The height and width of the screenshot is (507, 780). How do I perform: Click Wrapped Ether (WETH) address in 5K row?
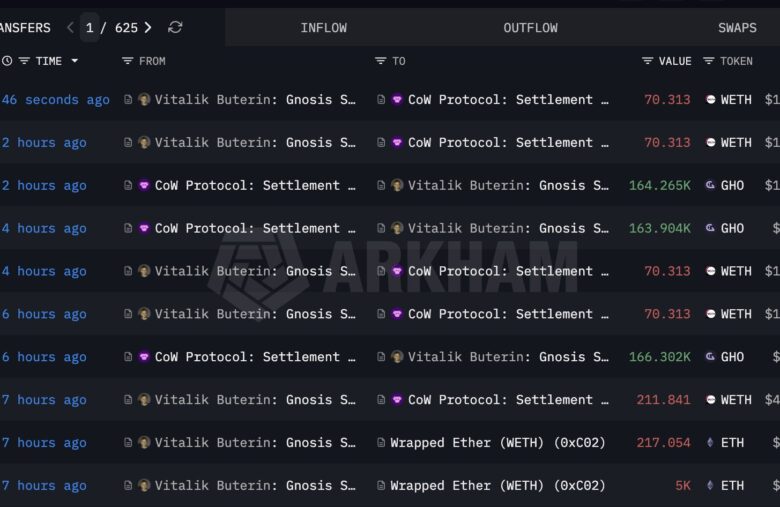coord(497,486)
